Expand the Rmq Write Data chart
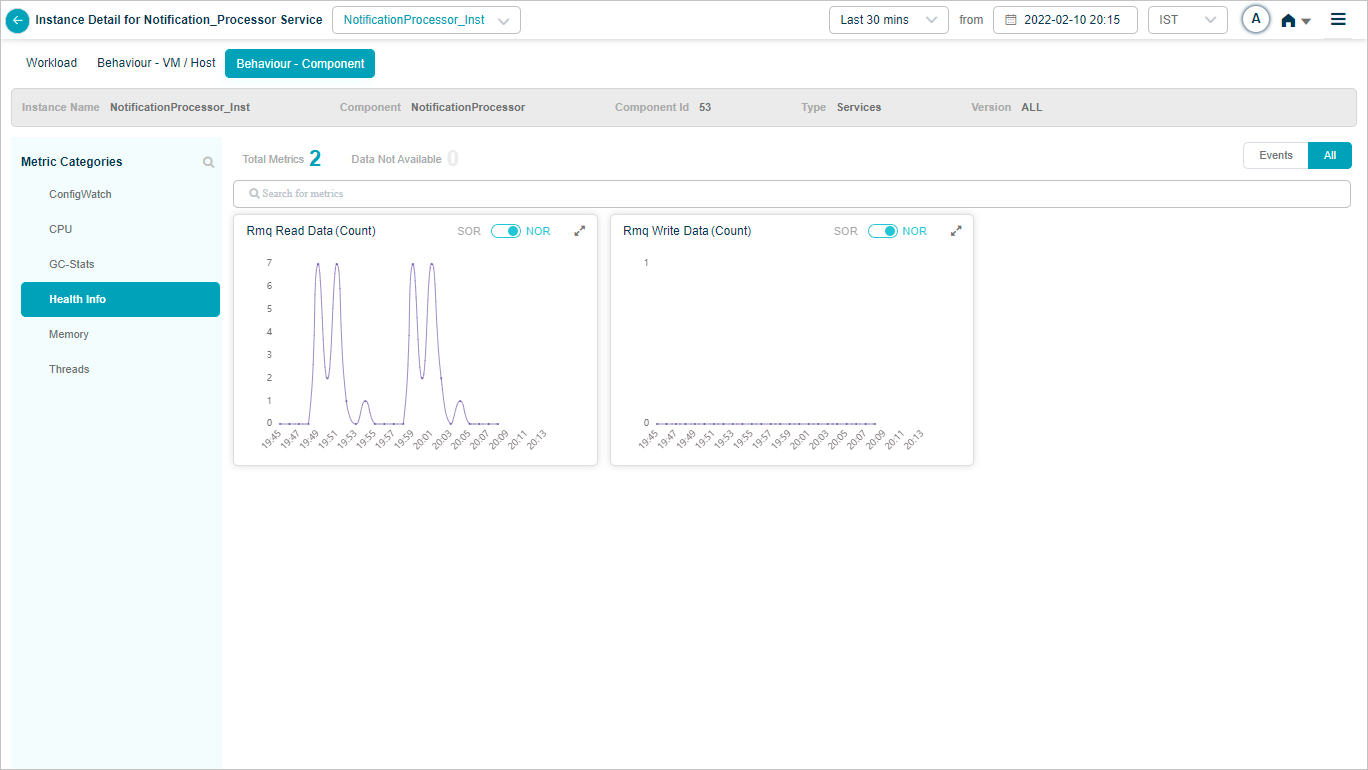 (x=956, y=231)
